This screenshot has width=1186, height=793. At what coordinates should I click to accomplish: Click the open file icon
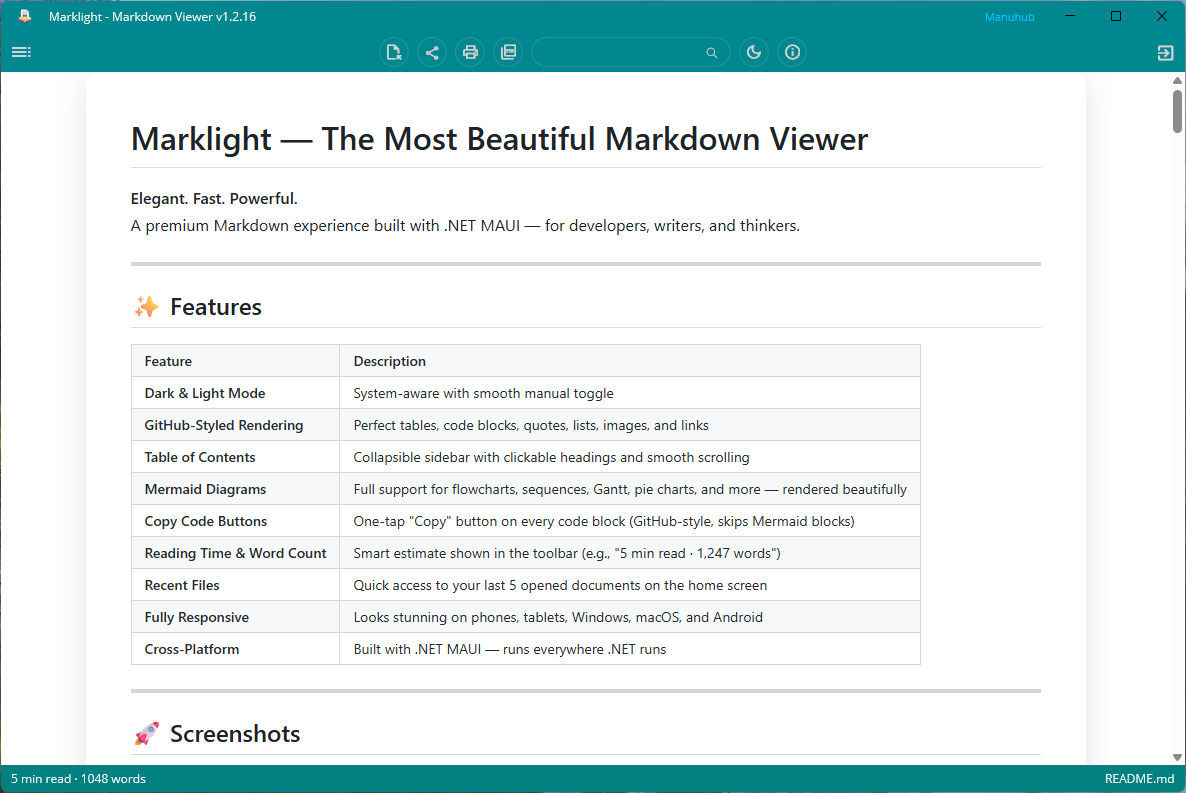click(394, 52)
